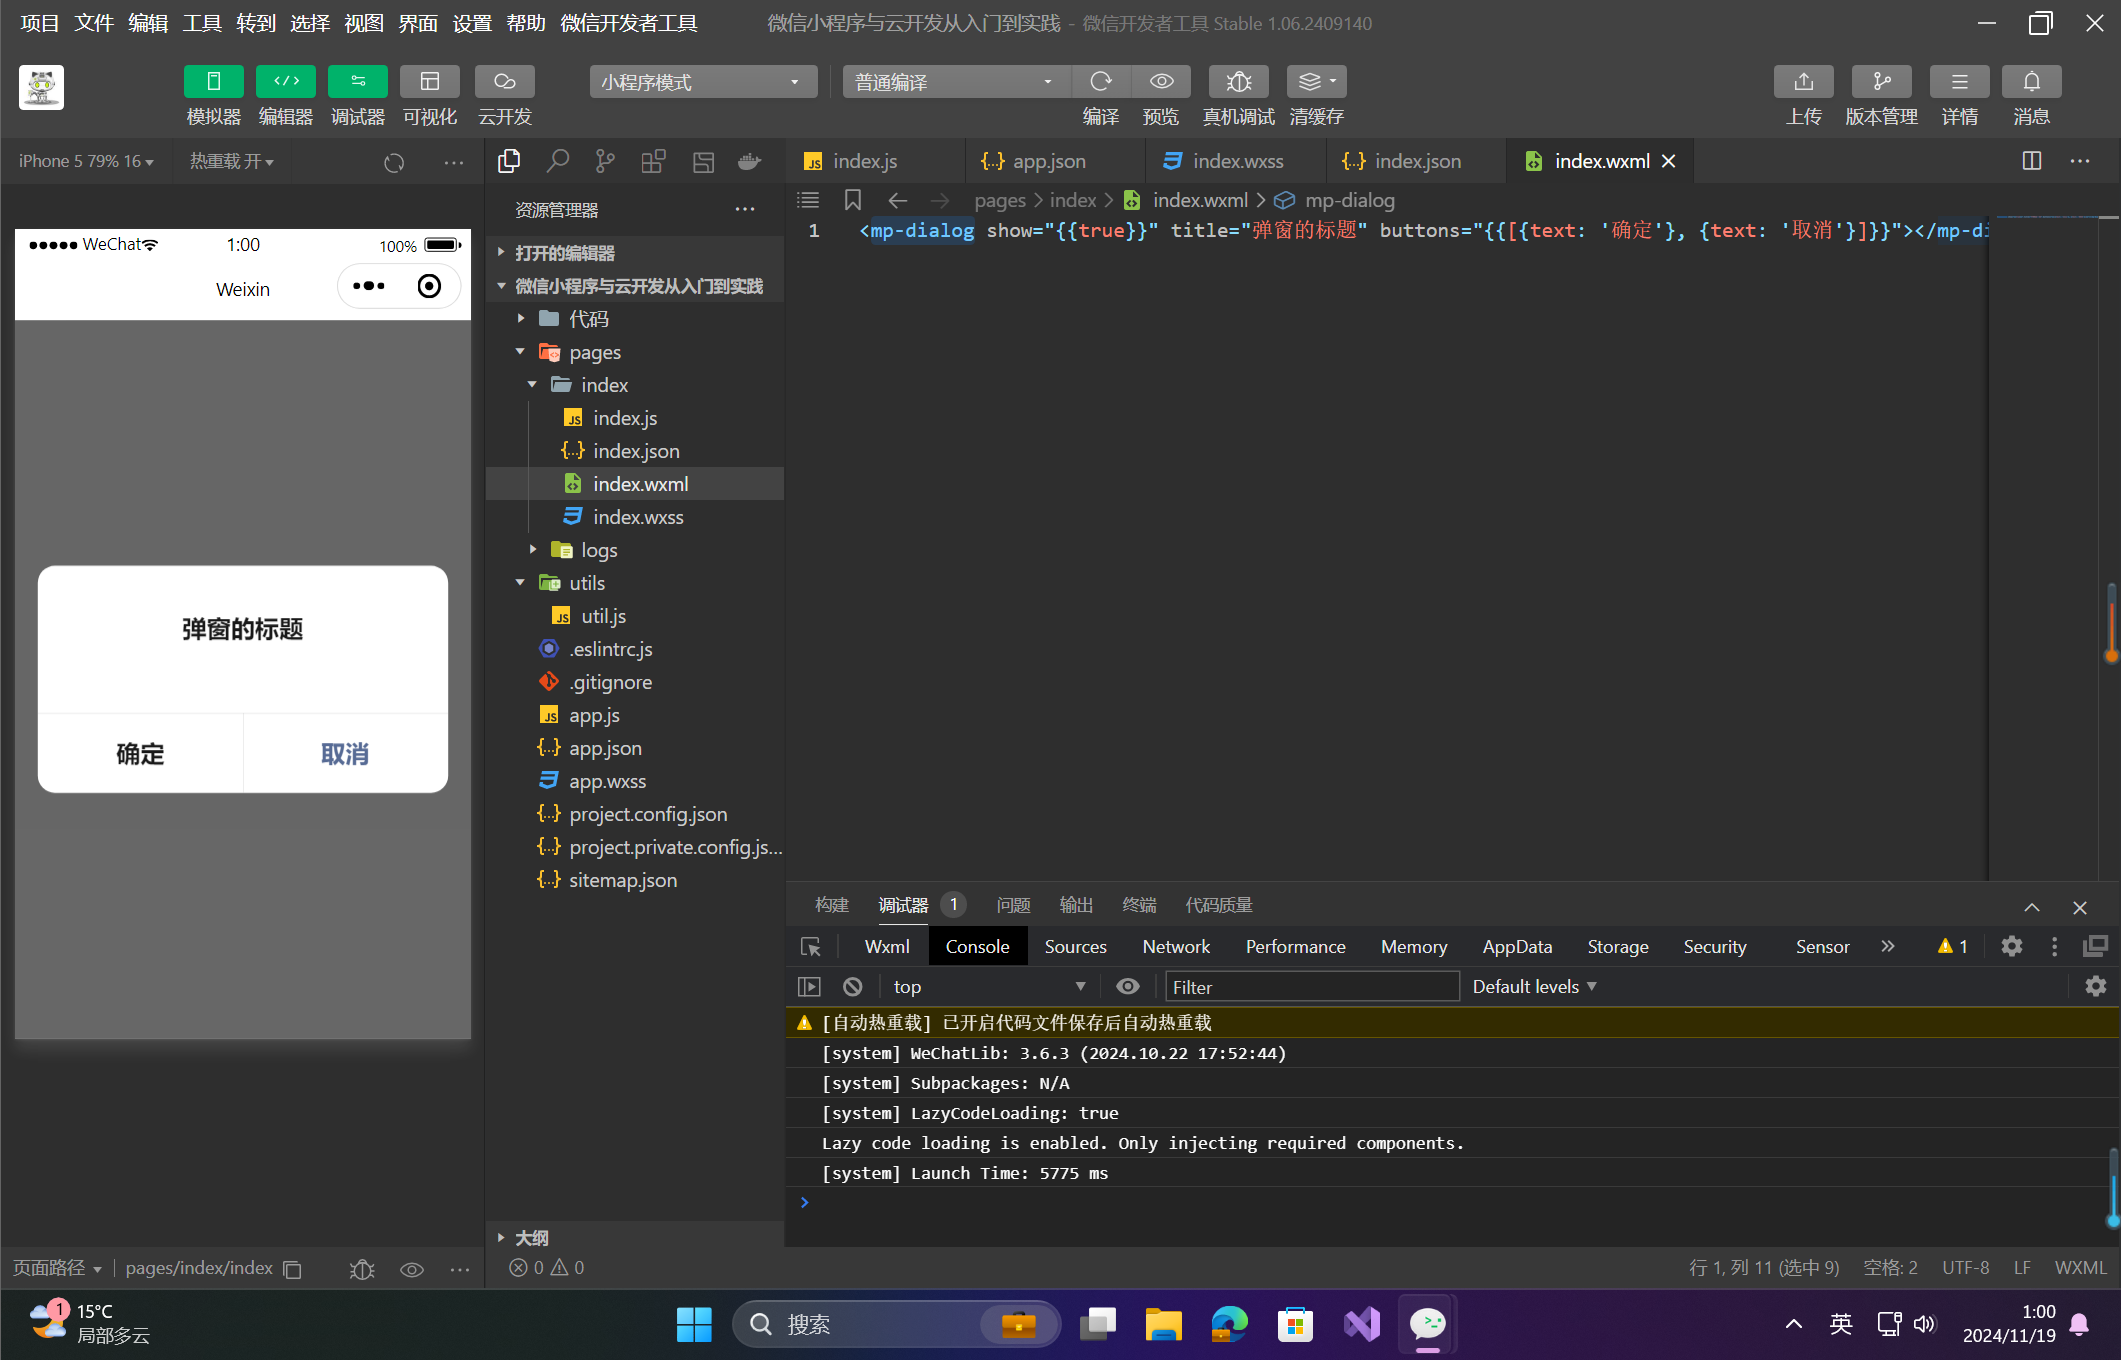Image resolution: width=2121 pixels, height=1360 pixels.
Task: Open the 小程序模式 mode dropdown
Action: (702, 82)
